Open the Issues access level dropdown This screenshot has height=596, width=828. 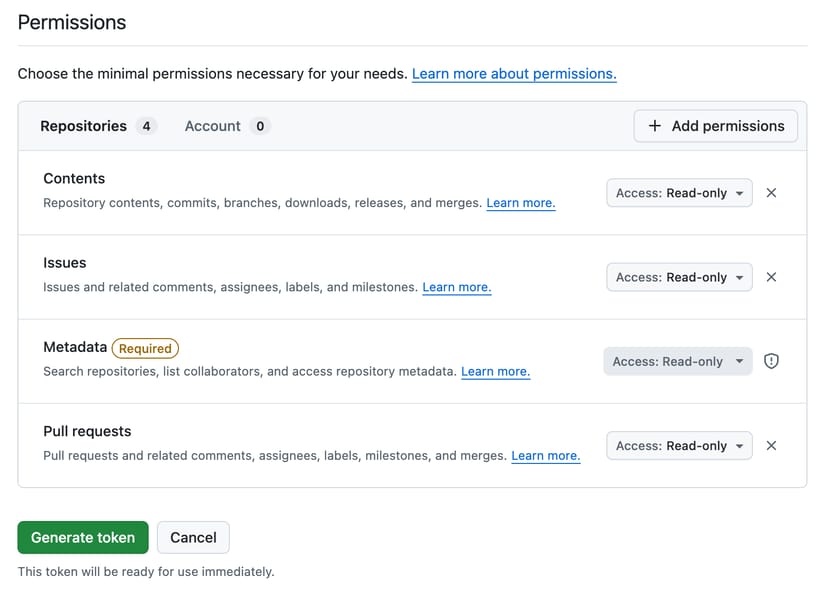coord(679,277)
